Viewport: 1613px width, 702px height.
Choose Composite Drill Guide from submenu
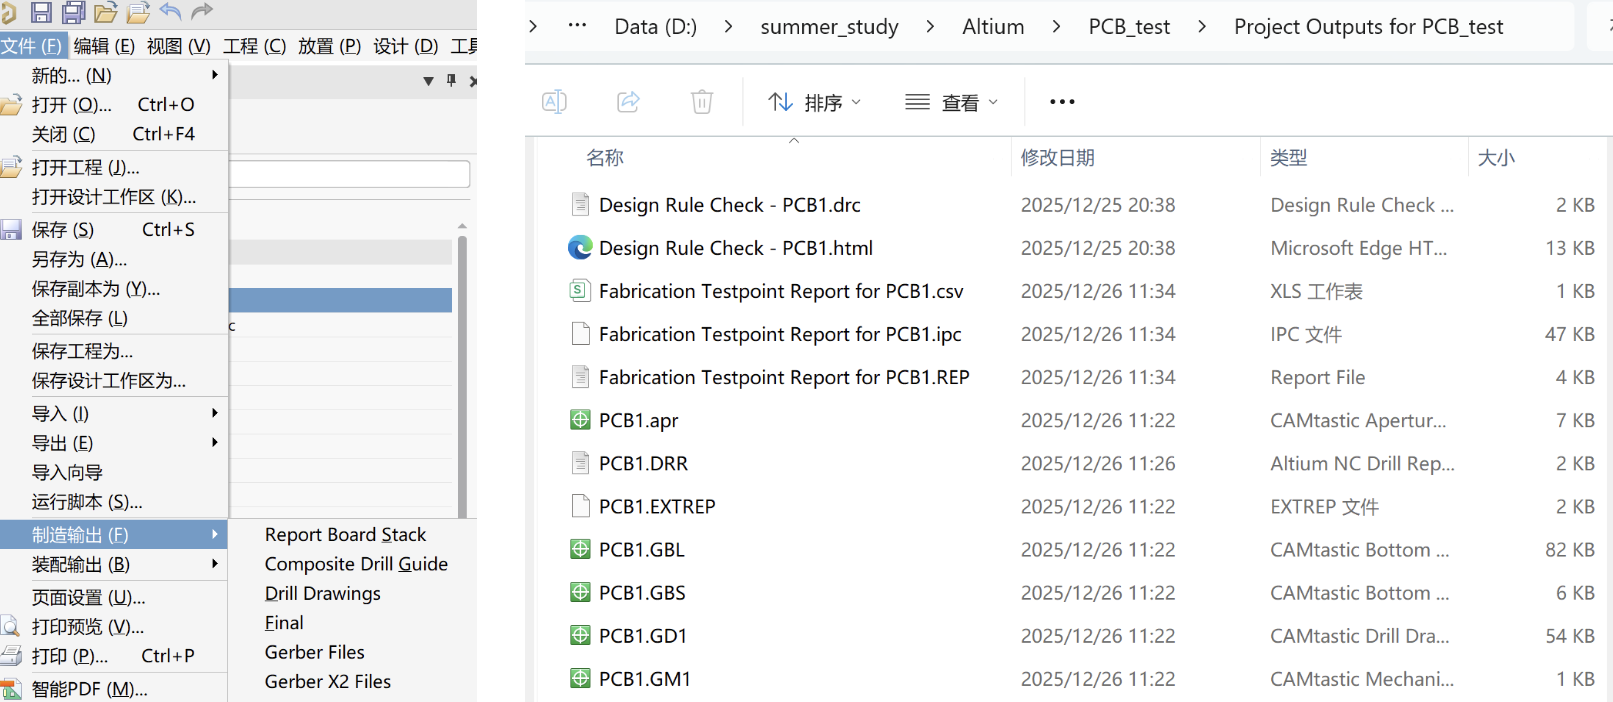(356, 564)
